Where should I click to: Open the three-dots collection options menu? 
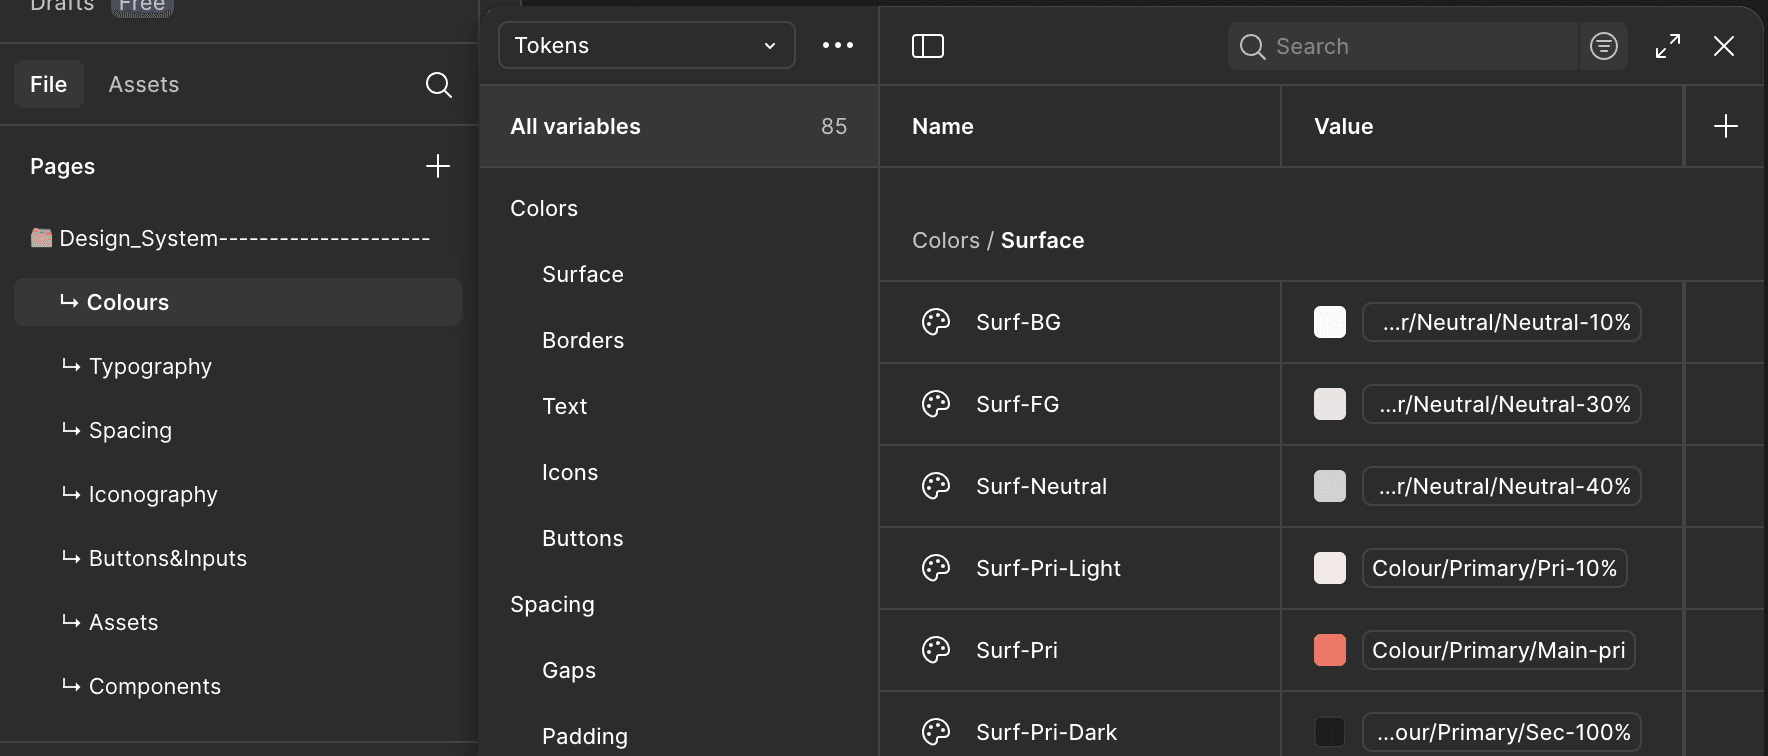coord(838,46)
